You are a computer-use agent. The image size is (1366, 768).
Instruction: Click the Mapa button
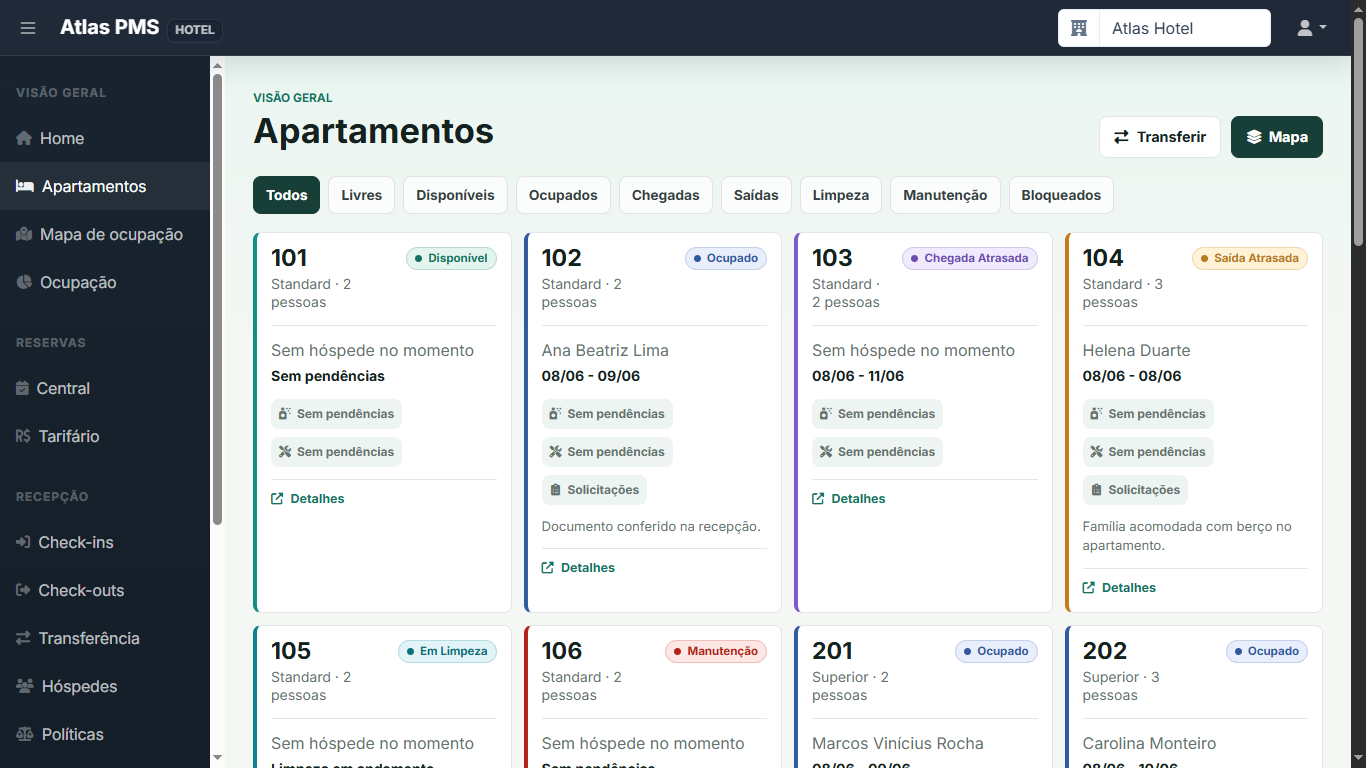point(1277,137)
